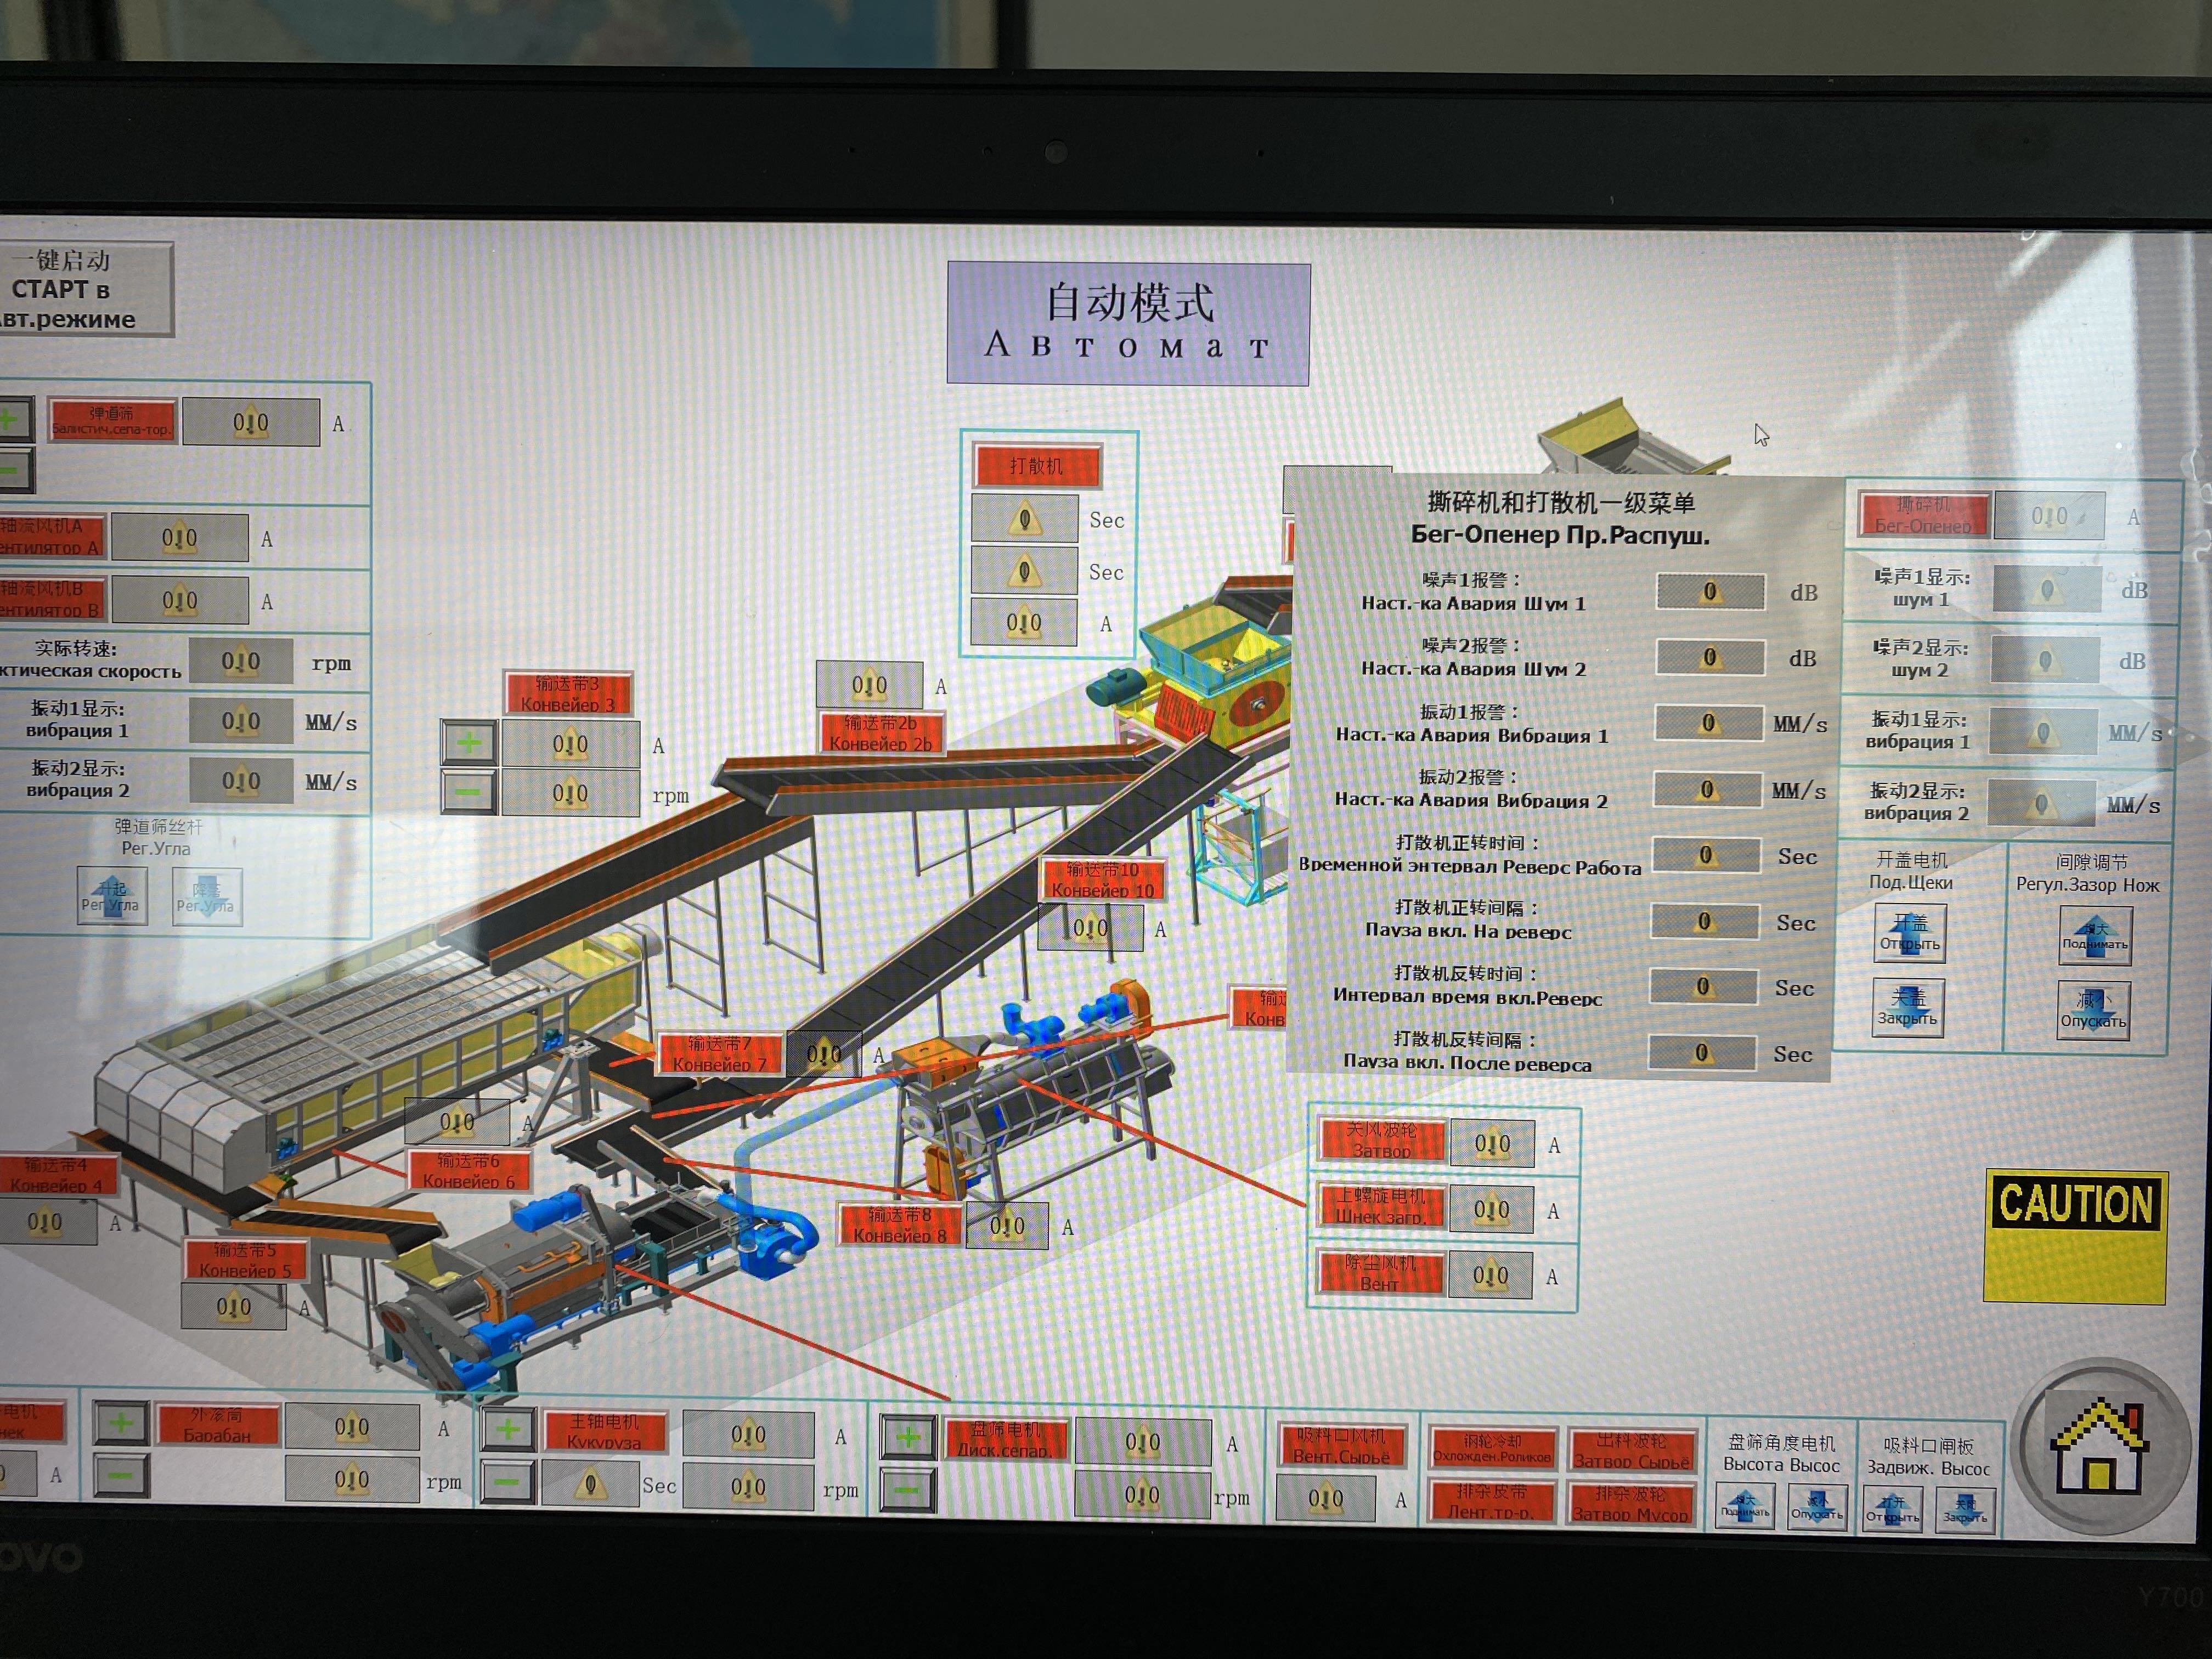Raise the knife gap with the Поднимать arrow
The image size is (2212, 1659).
(2095, 936)
